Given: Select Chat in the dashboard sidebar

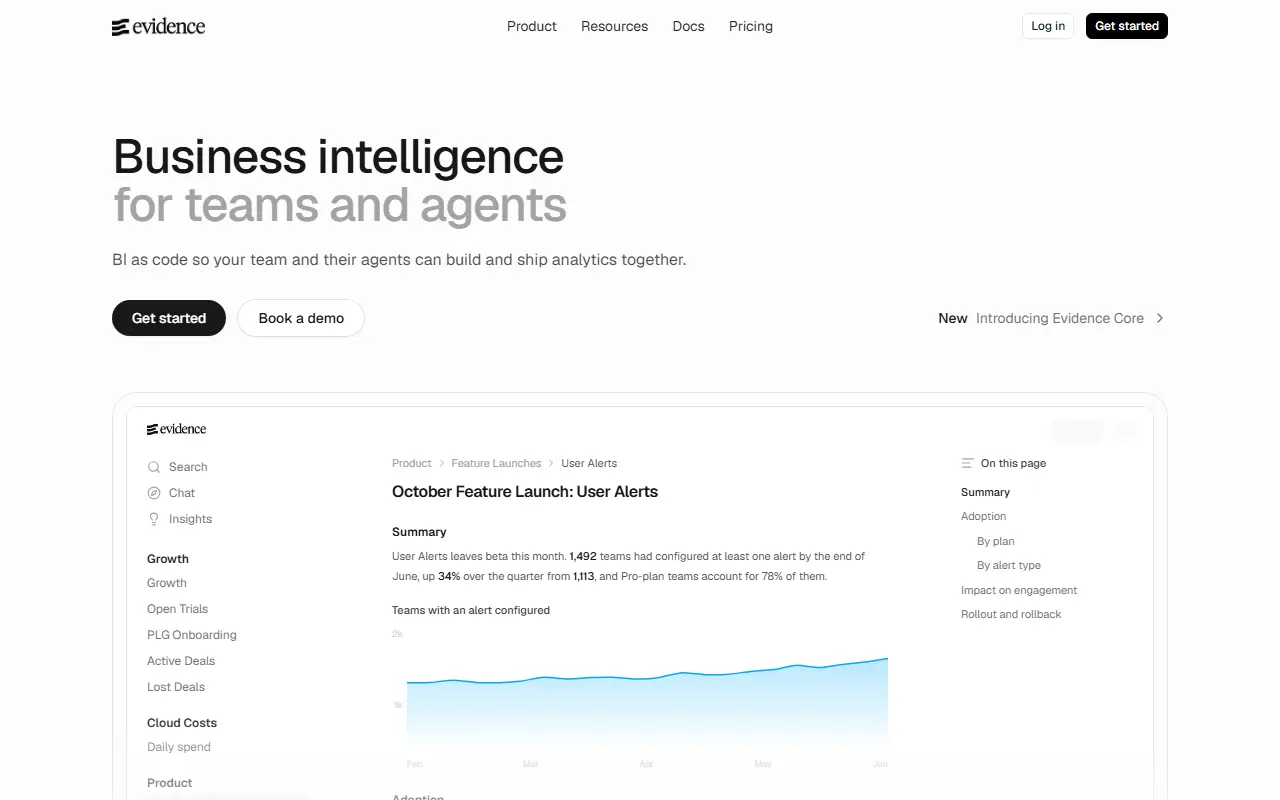Looking at the screenshot, I should click(182, 493).
